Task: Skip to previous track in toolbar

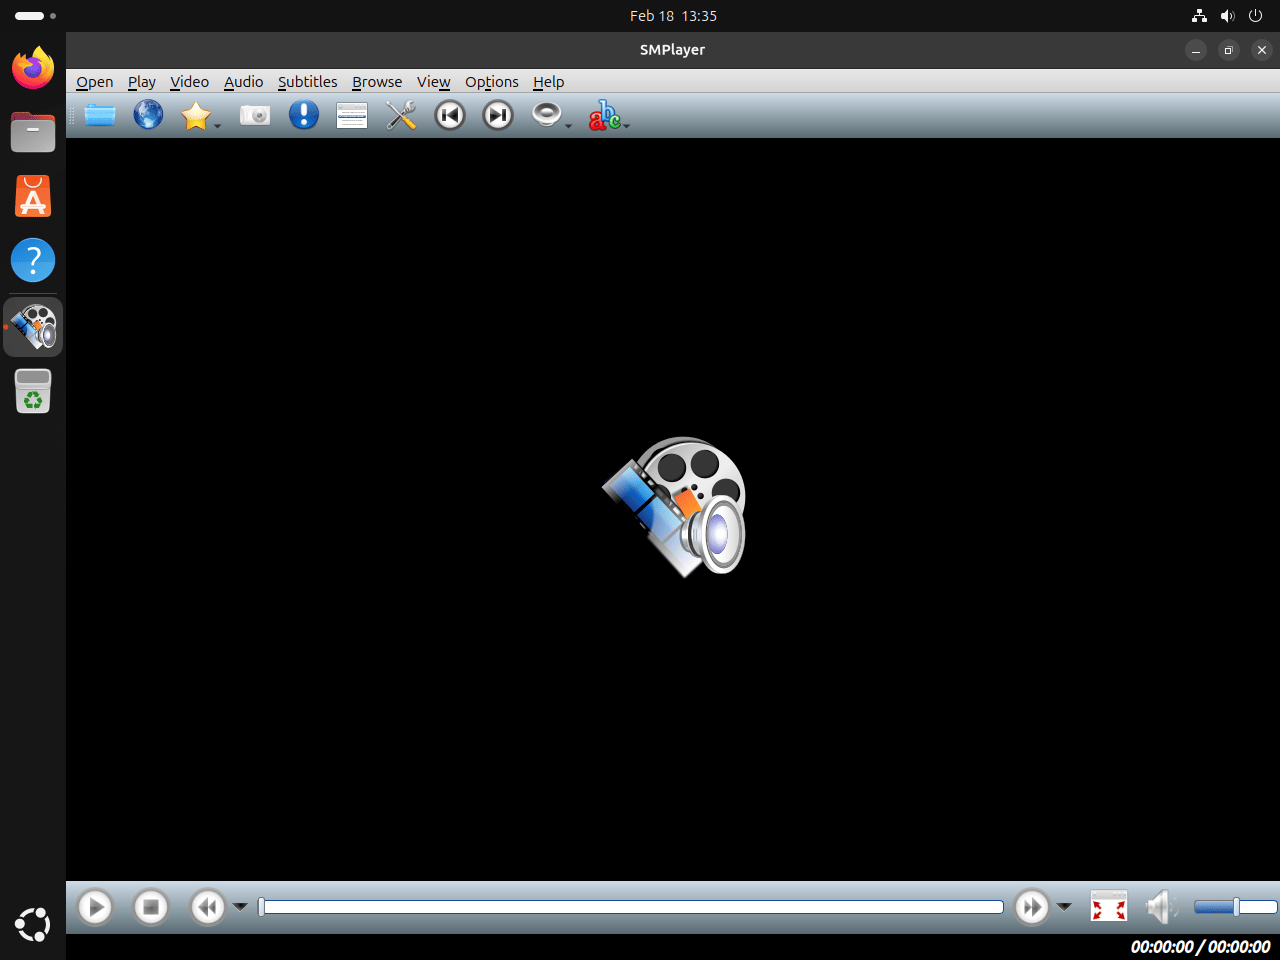Action: pos(450,116)
